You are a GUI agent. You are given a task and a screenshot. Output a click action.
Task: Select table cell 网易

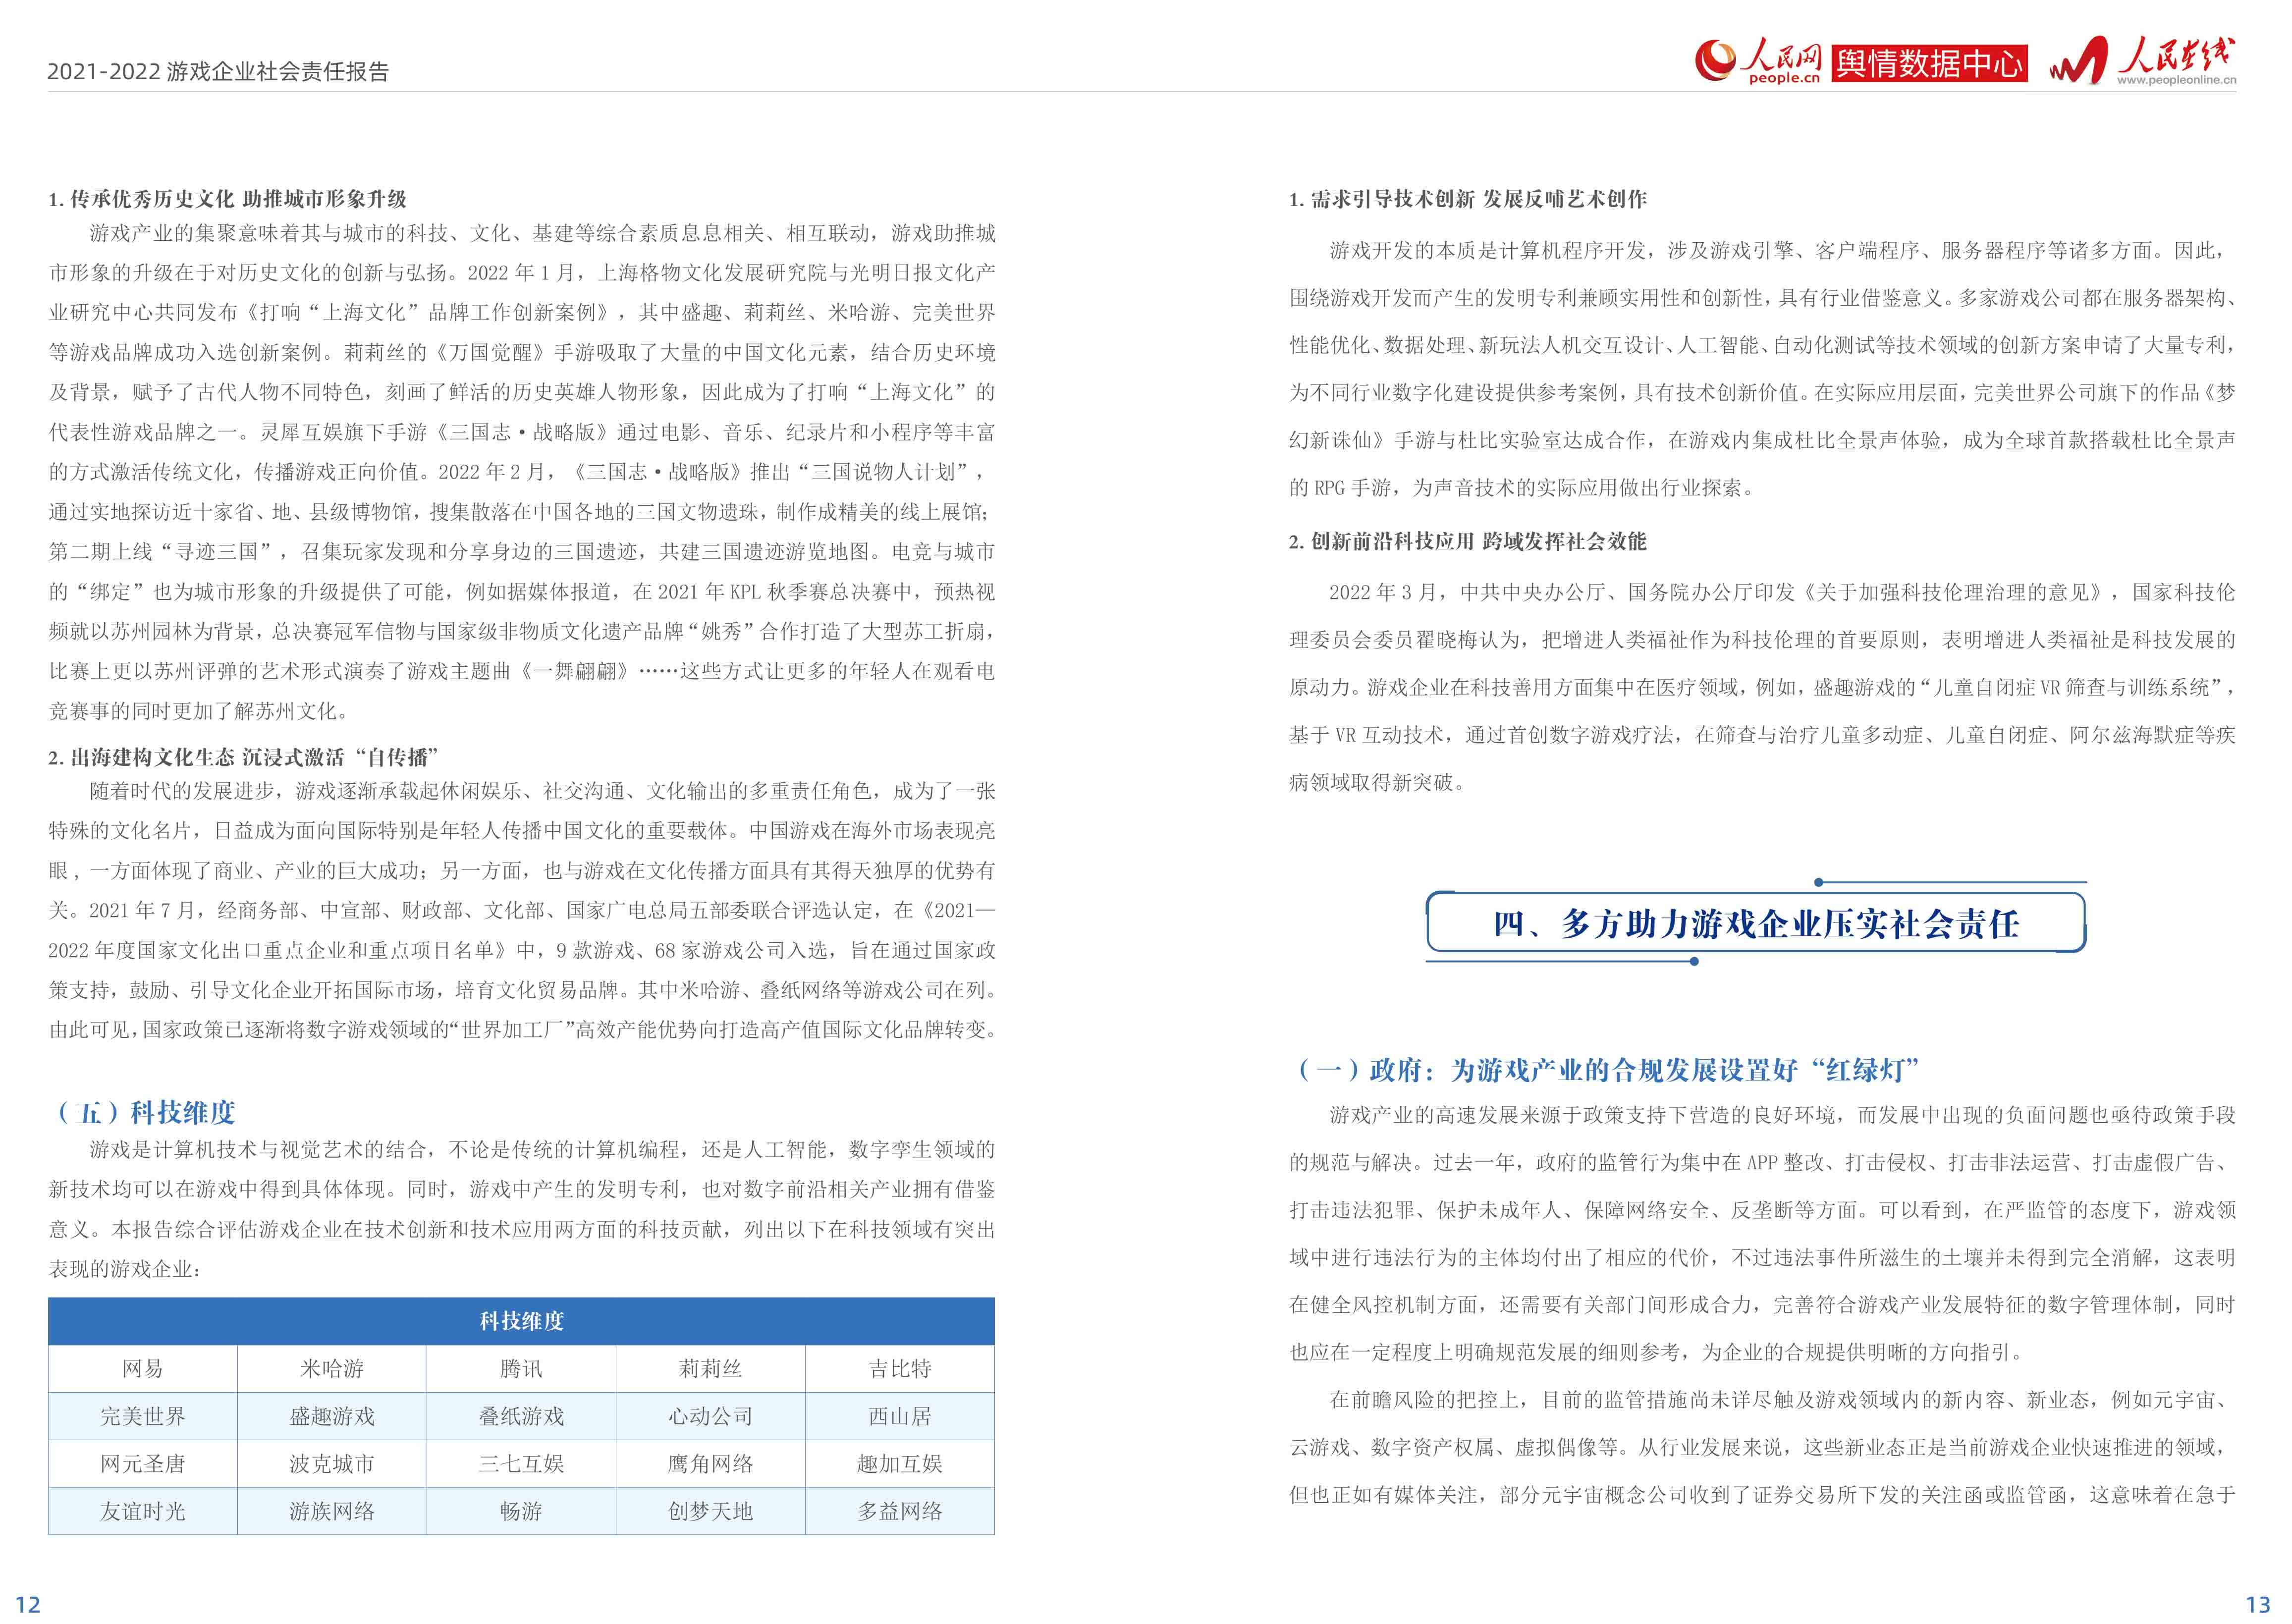tap(142, 1369)
